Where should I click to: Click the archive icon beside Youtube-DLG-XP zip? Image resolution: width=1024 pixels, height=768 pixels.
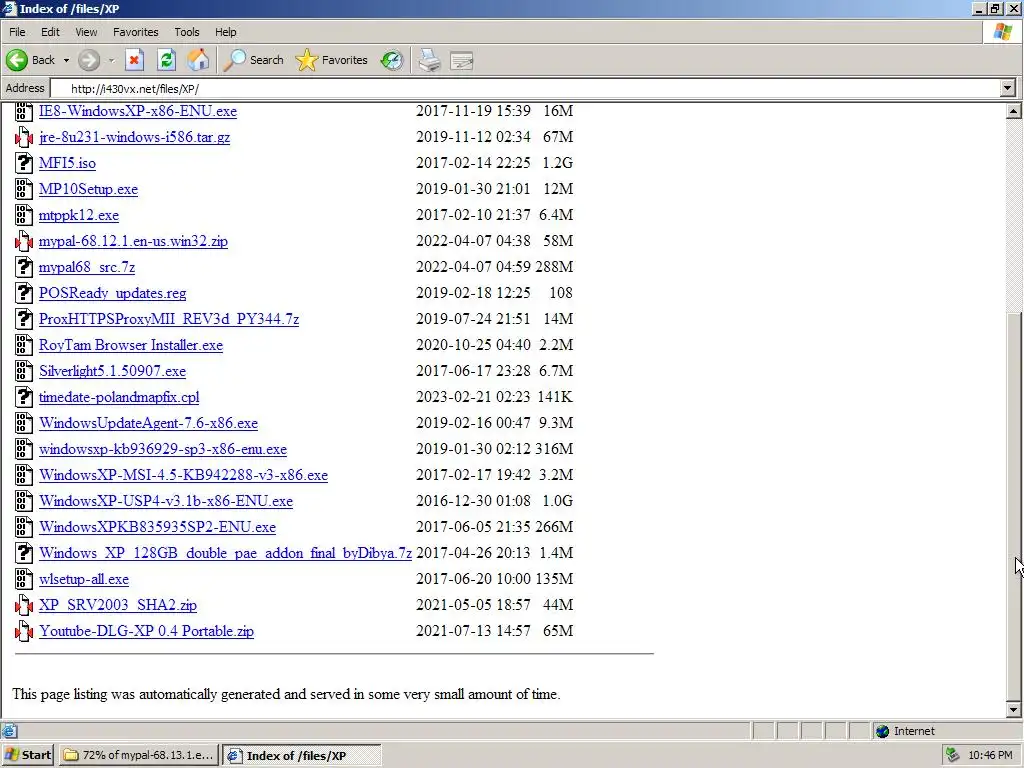pyautogui.click(x=24, y=631)
